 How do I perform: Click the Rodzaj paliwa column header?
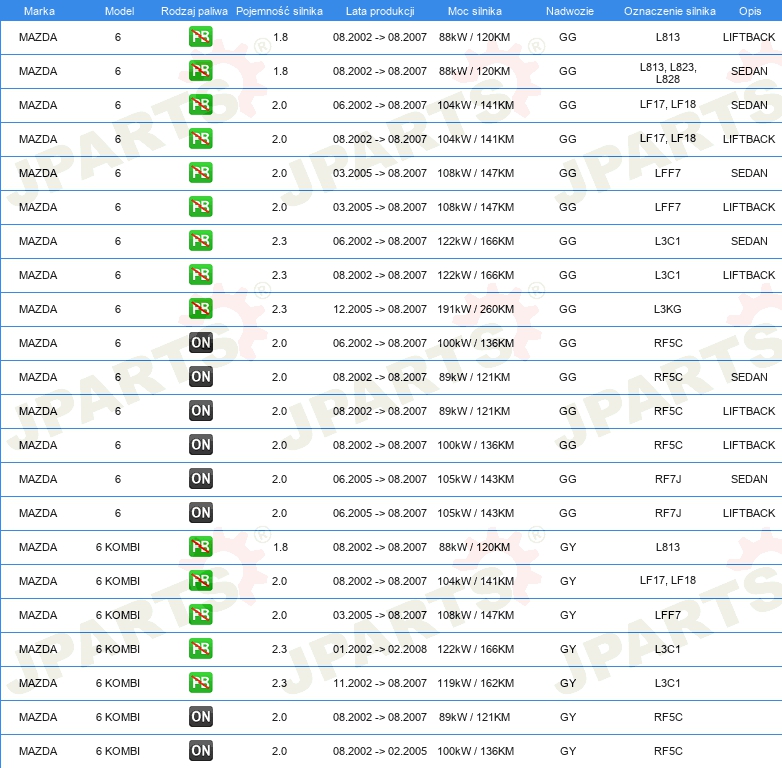click(194, 11)
